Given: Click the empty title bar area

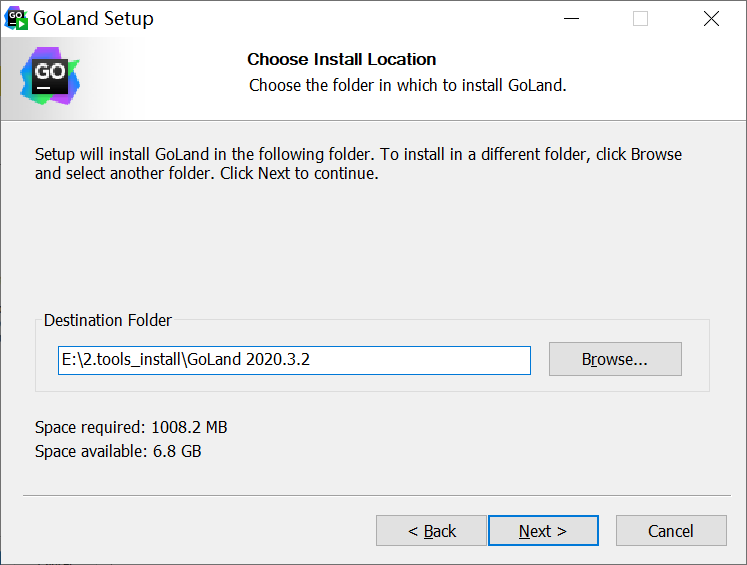Looking at the screenshot, I should pos(350,18).
